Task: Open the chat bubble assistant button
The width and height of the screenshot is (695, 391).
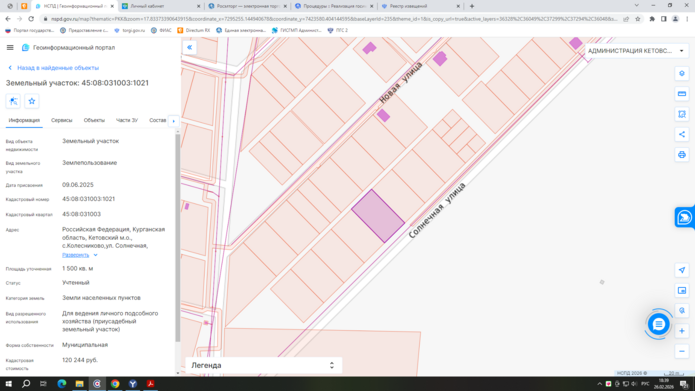Action: 658,324
